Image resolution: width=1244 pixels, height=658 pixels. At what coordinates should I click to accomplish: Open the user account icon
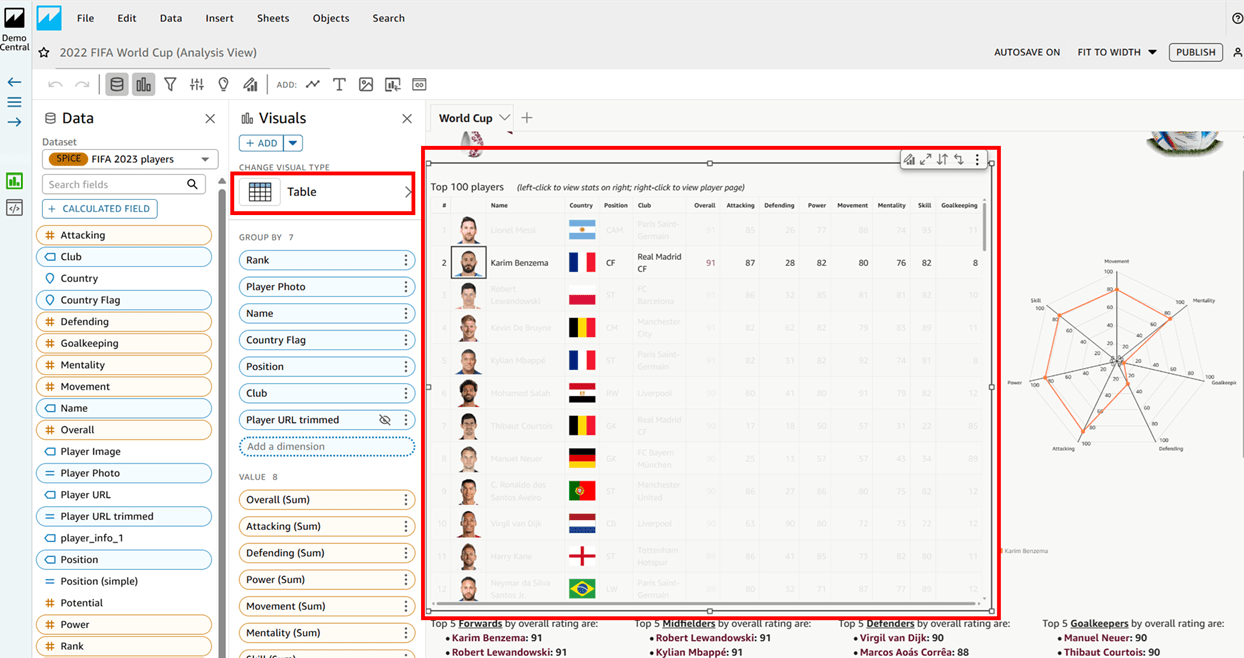tap(1238, 52)
